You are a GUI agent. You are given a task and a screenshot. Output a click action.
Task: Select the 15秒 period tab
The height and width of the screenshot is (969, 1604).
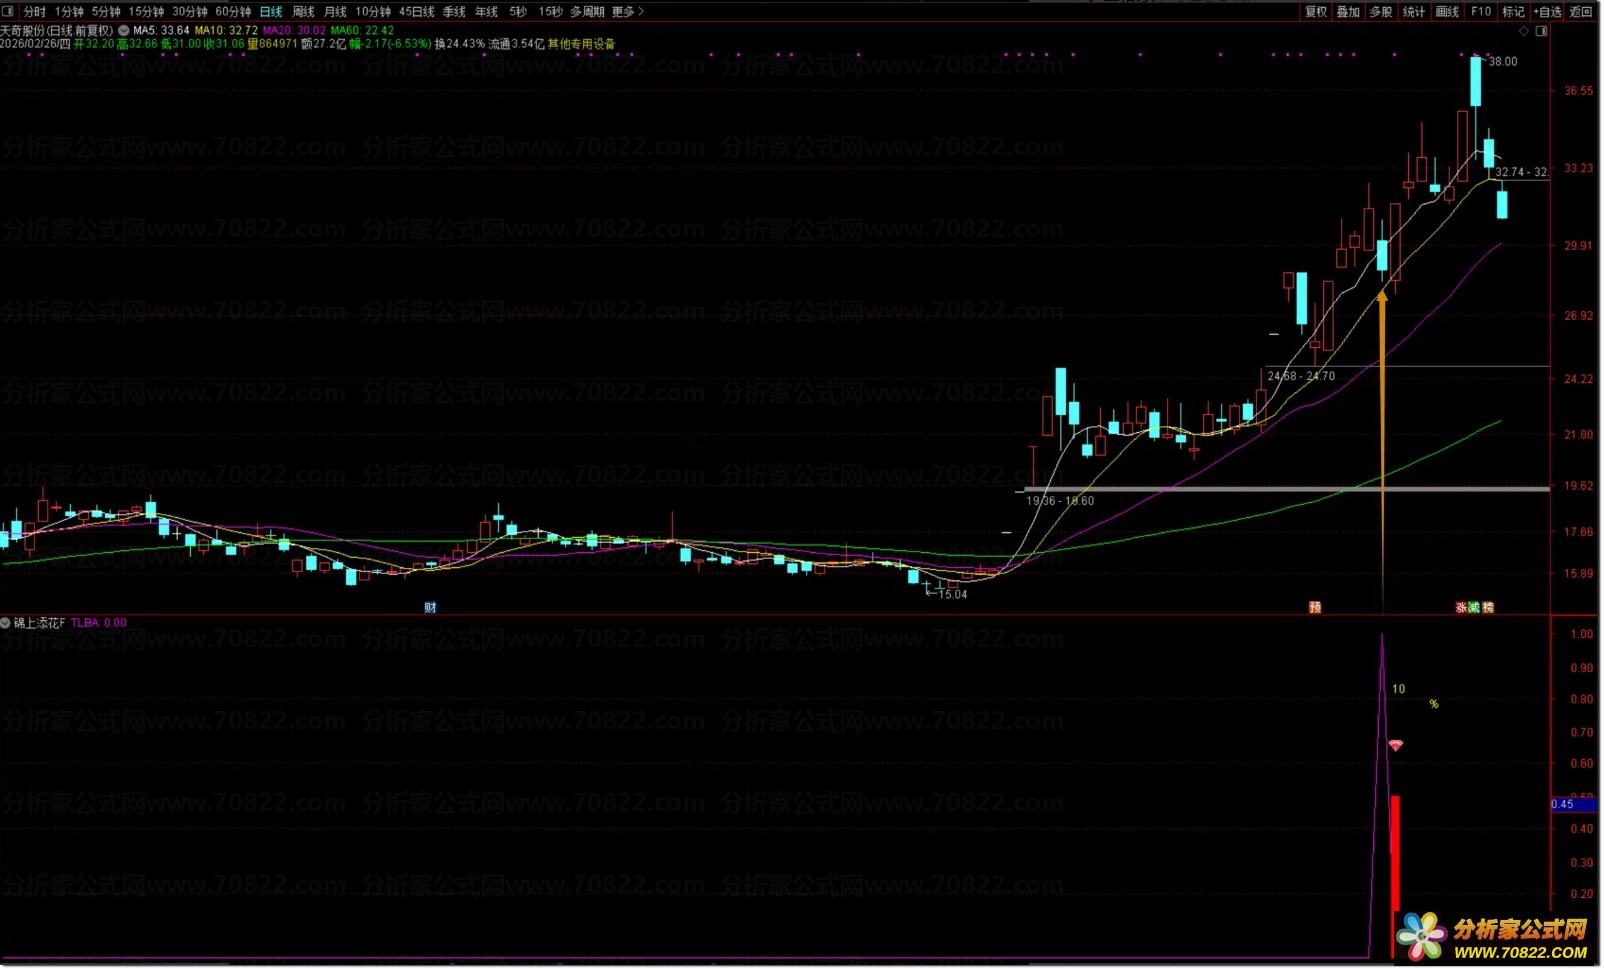tap(550, 12)
